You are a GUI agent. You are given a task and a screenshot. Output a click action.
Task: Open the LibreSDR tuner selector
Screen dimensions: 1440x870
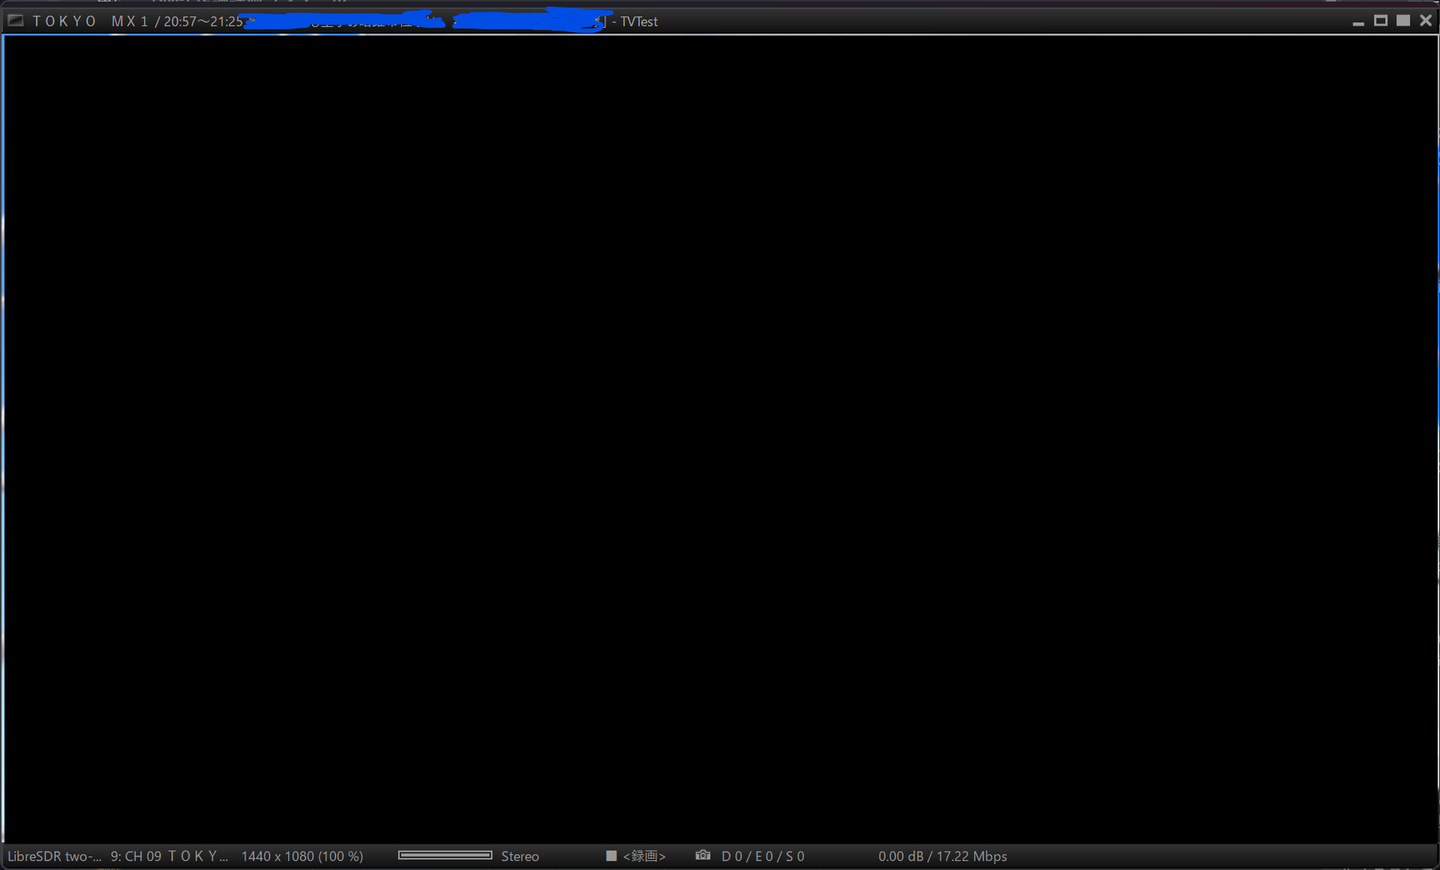pos(55,856)
